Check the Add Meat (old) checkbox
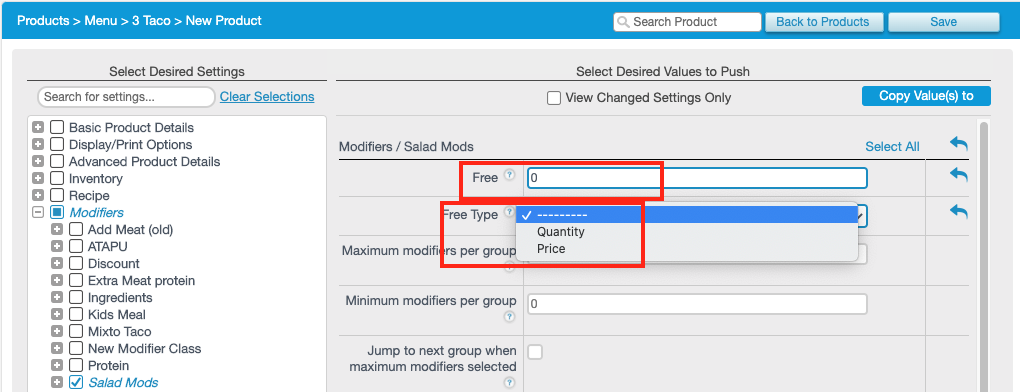The width and height of the screenshot is (1020, 392). tap(76, 229)
